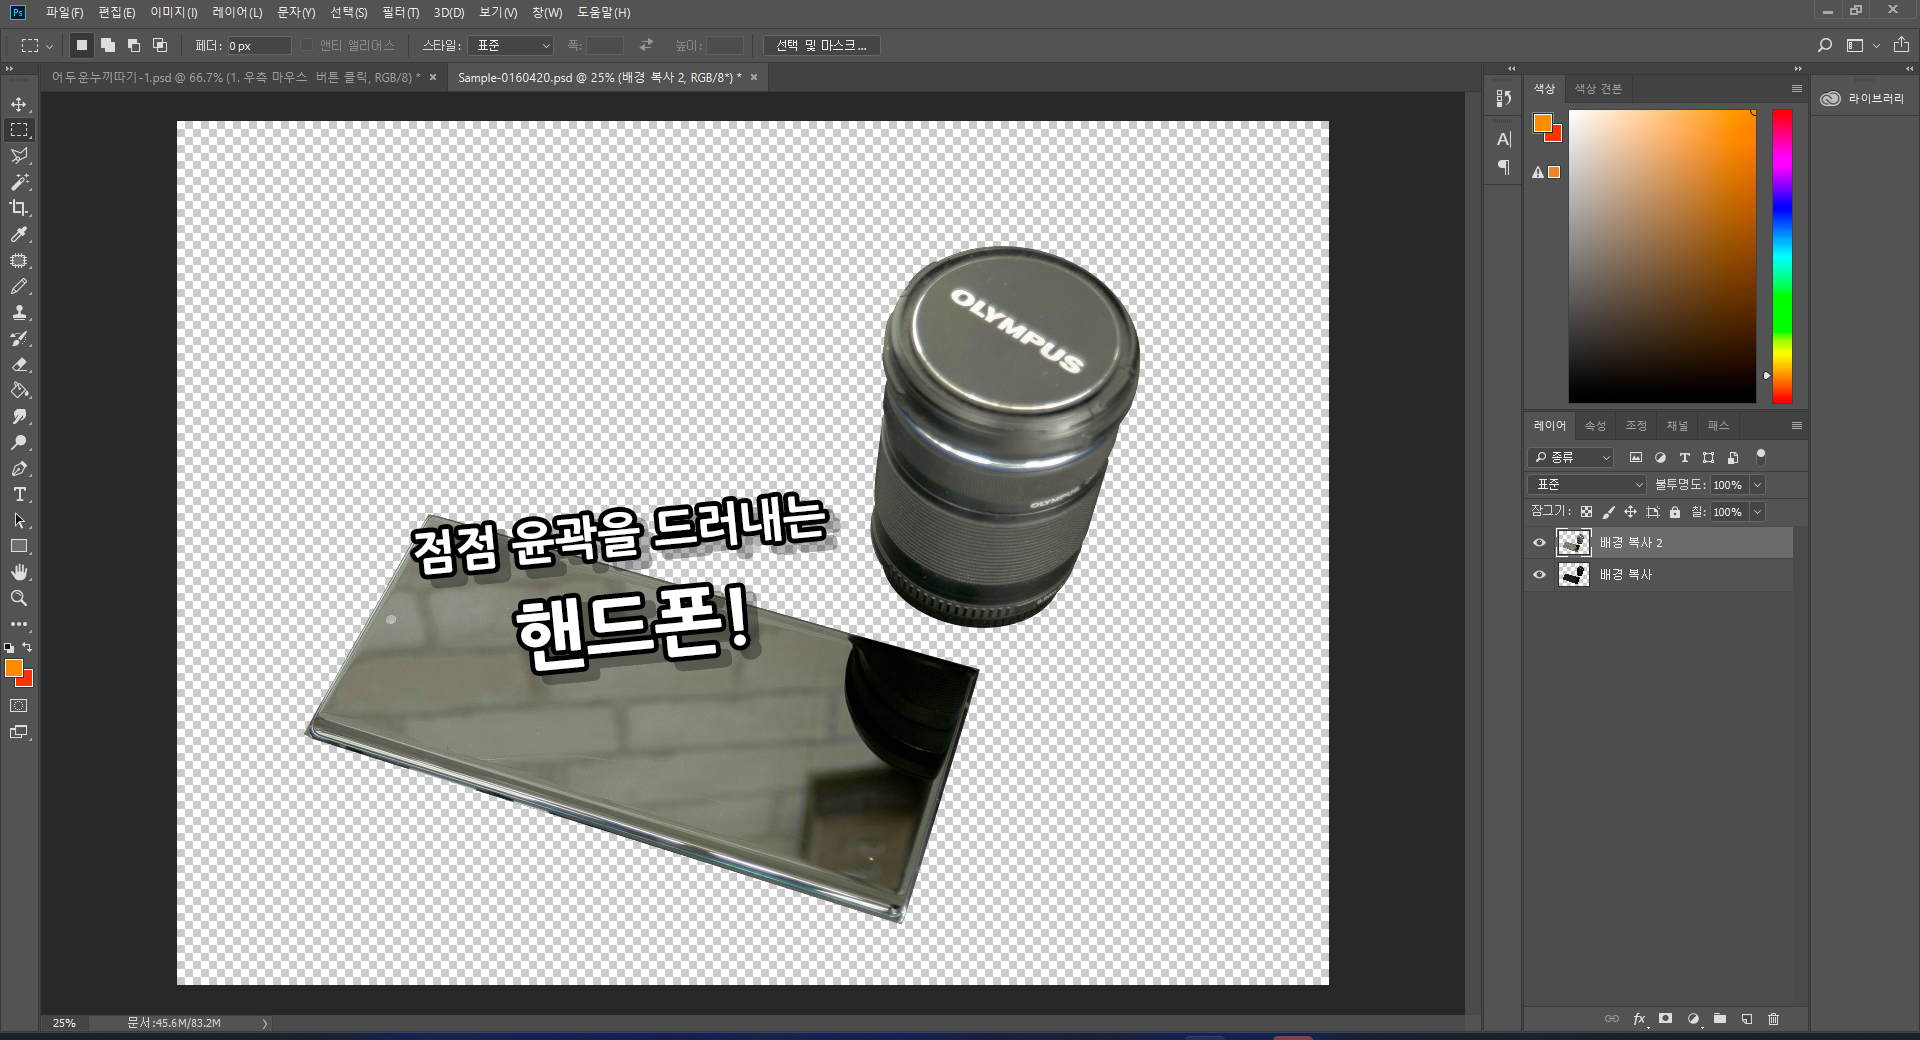Screen dimensions: 1920x1040
Task: Choose Add to selection mode
Action: pos(108,45)
